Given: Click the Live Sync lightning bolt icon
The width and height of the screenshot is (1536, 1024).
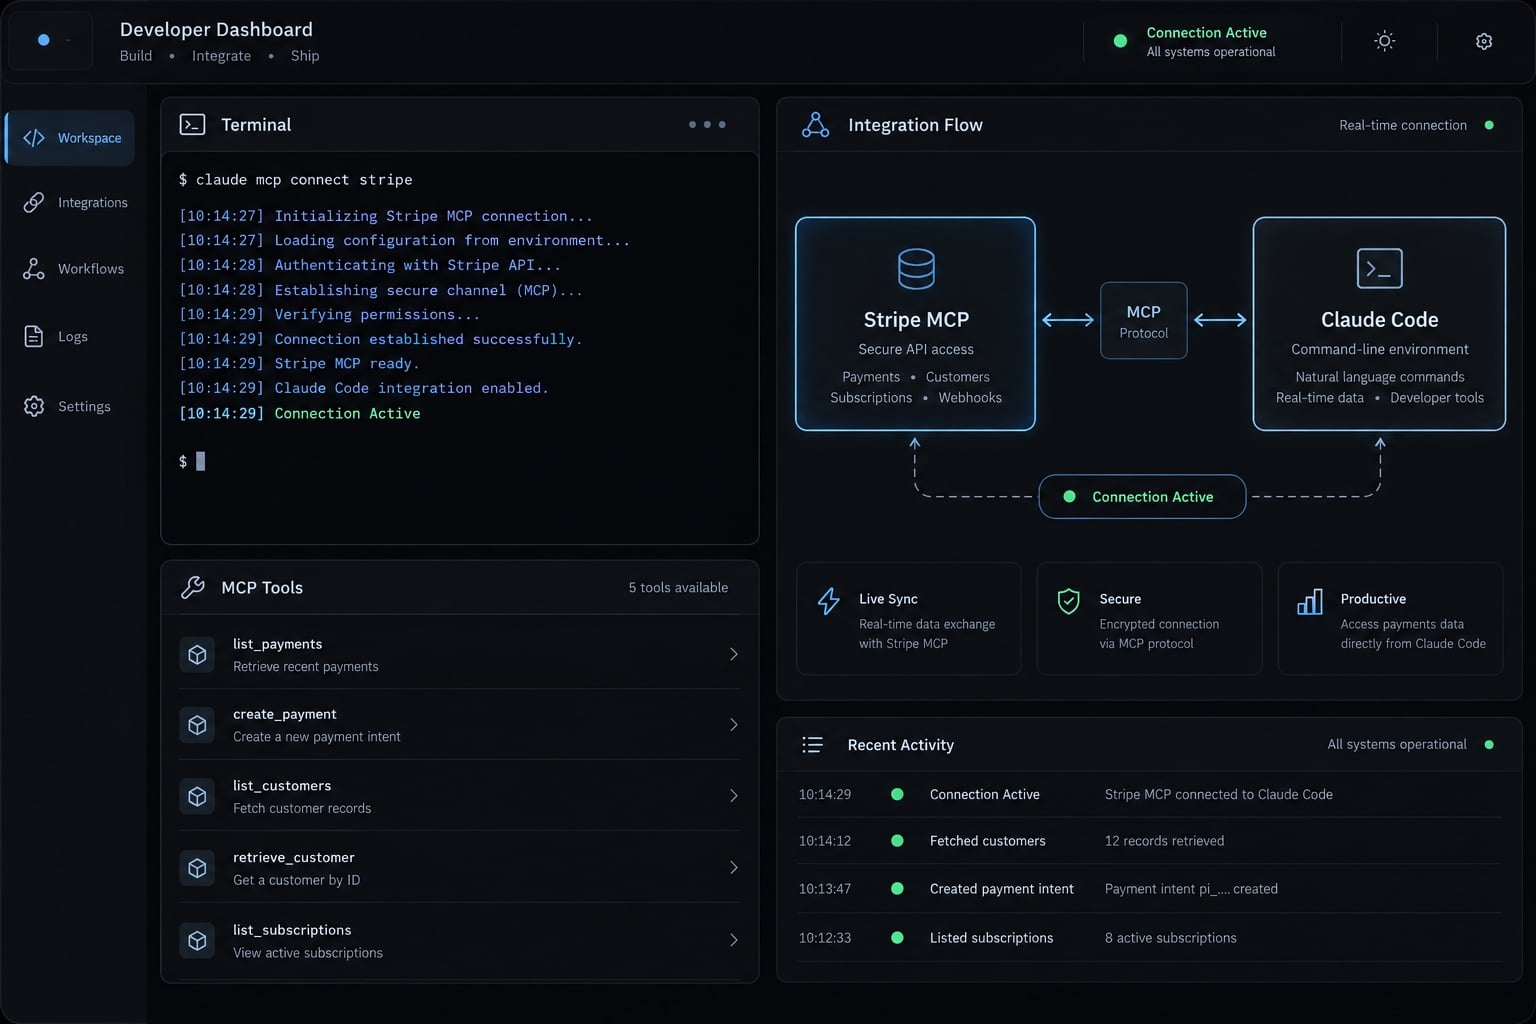Looking at the screenshot, I should click(x=828, y=601).
